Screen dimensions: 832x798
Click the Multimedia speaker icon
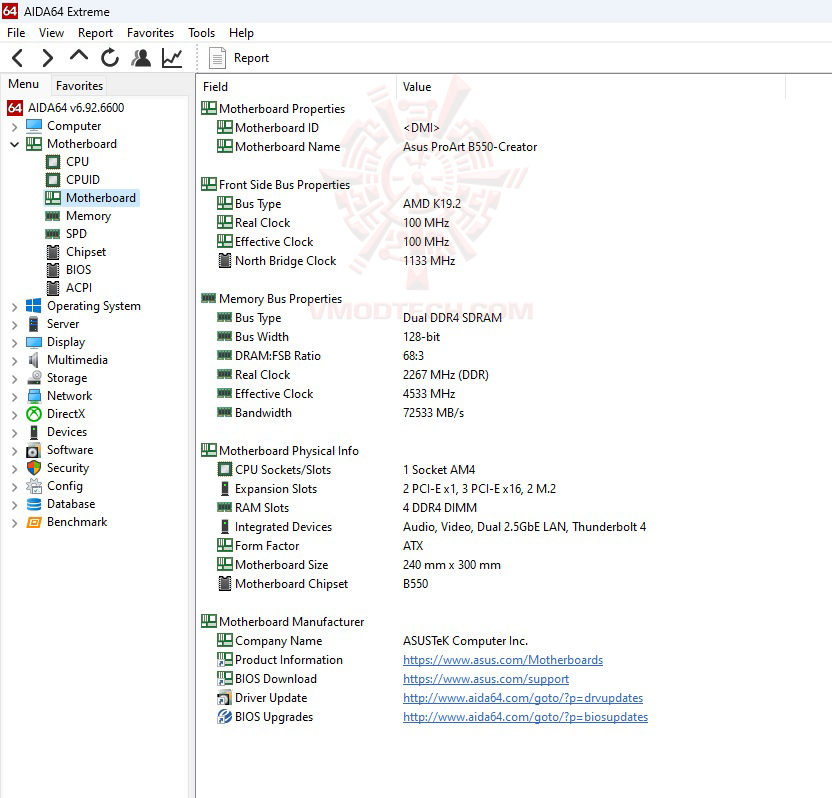coord(33,360)
